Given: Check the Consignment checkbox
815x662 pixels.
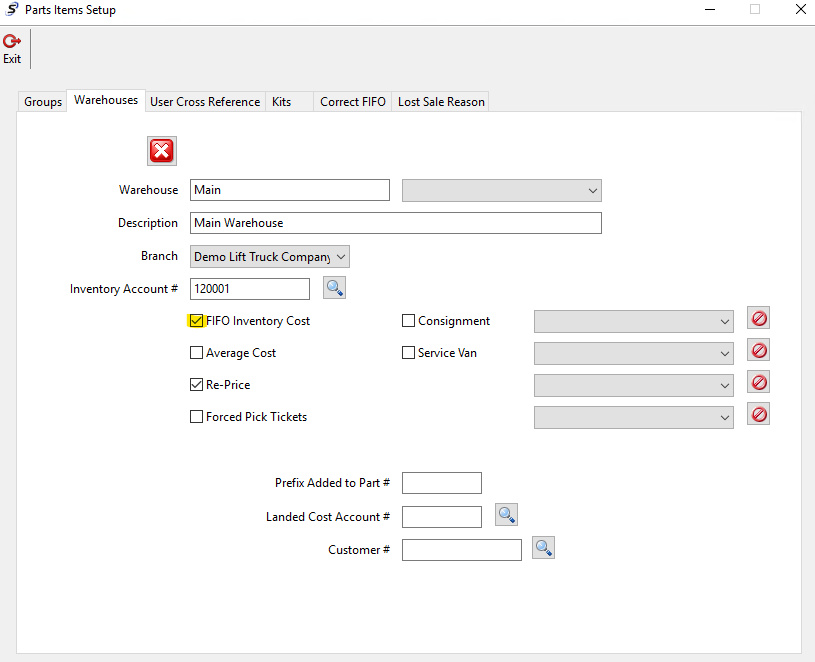Looking at the screenshot, I should pos(409,321).
